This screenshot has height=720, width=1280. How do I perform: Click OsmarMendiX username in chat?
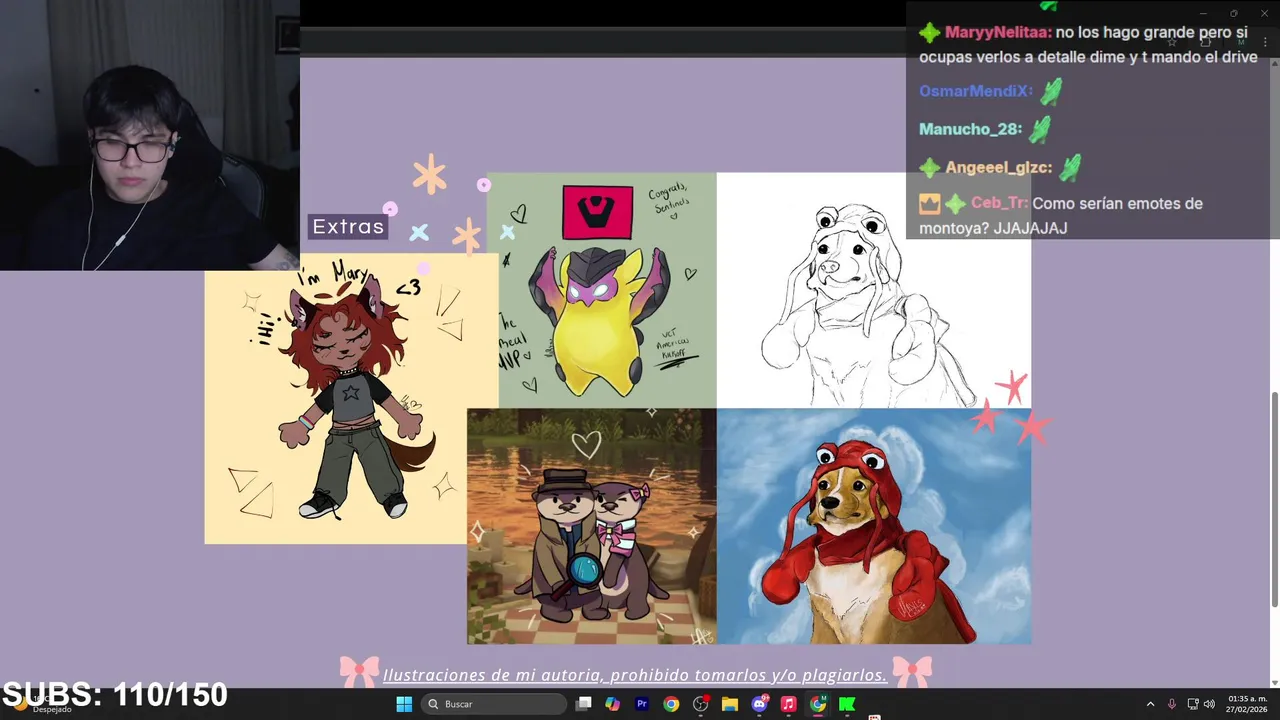tap(975, 91)
